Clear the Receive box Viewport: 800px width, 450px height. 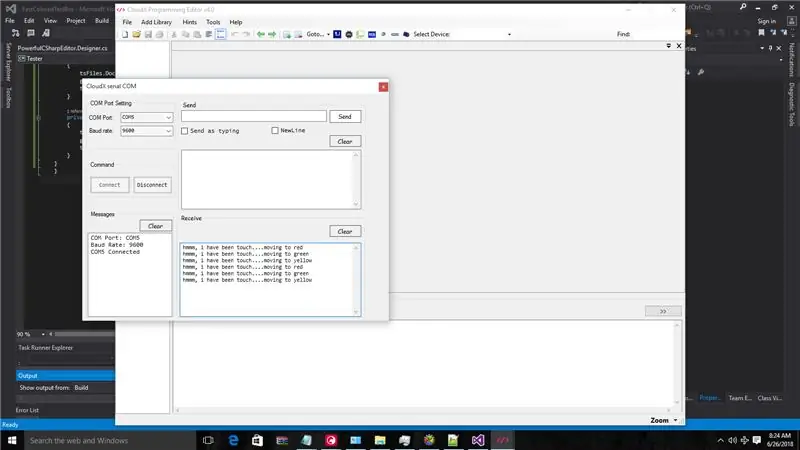point(345,231)
